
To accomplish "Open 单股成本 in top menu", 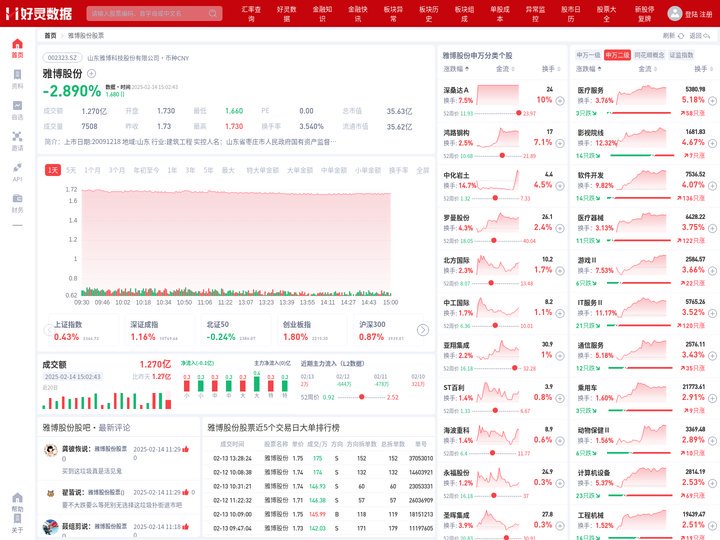I will [500, 14].
